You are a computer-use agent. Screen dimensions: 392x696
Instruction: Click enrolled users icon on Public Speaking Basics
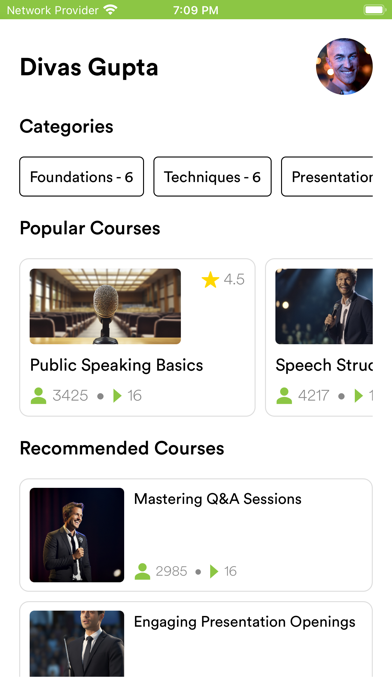(x=39, y=395)
